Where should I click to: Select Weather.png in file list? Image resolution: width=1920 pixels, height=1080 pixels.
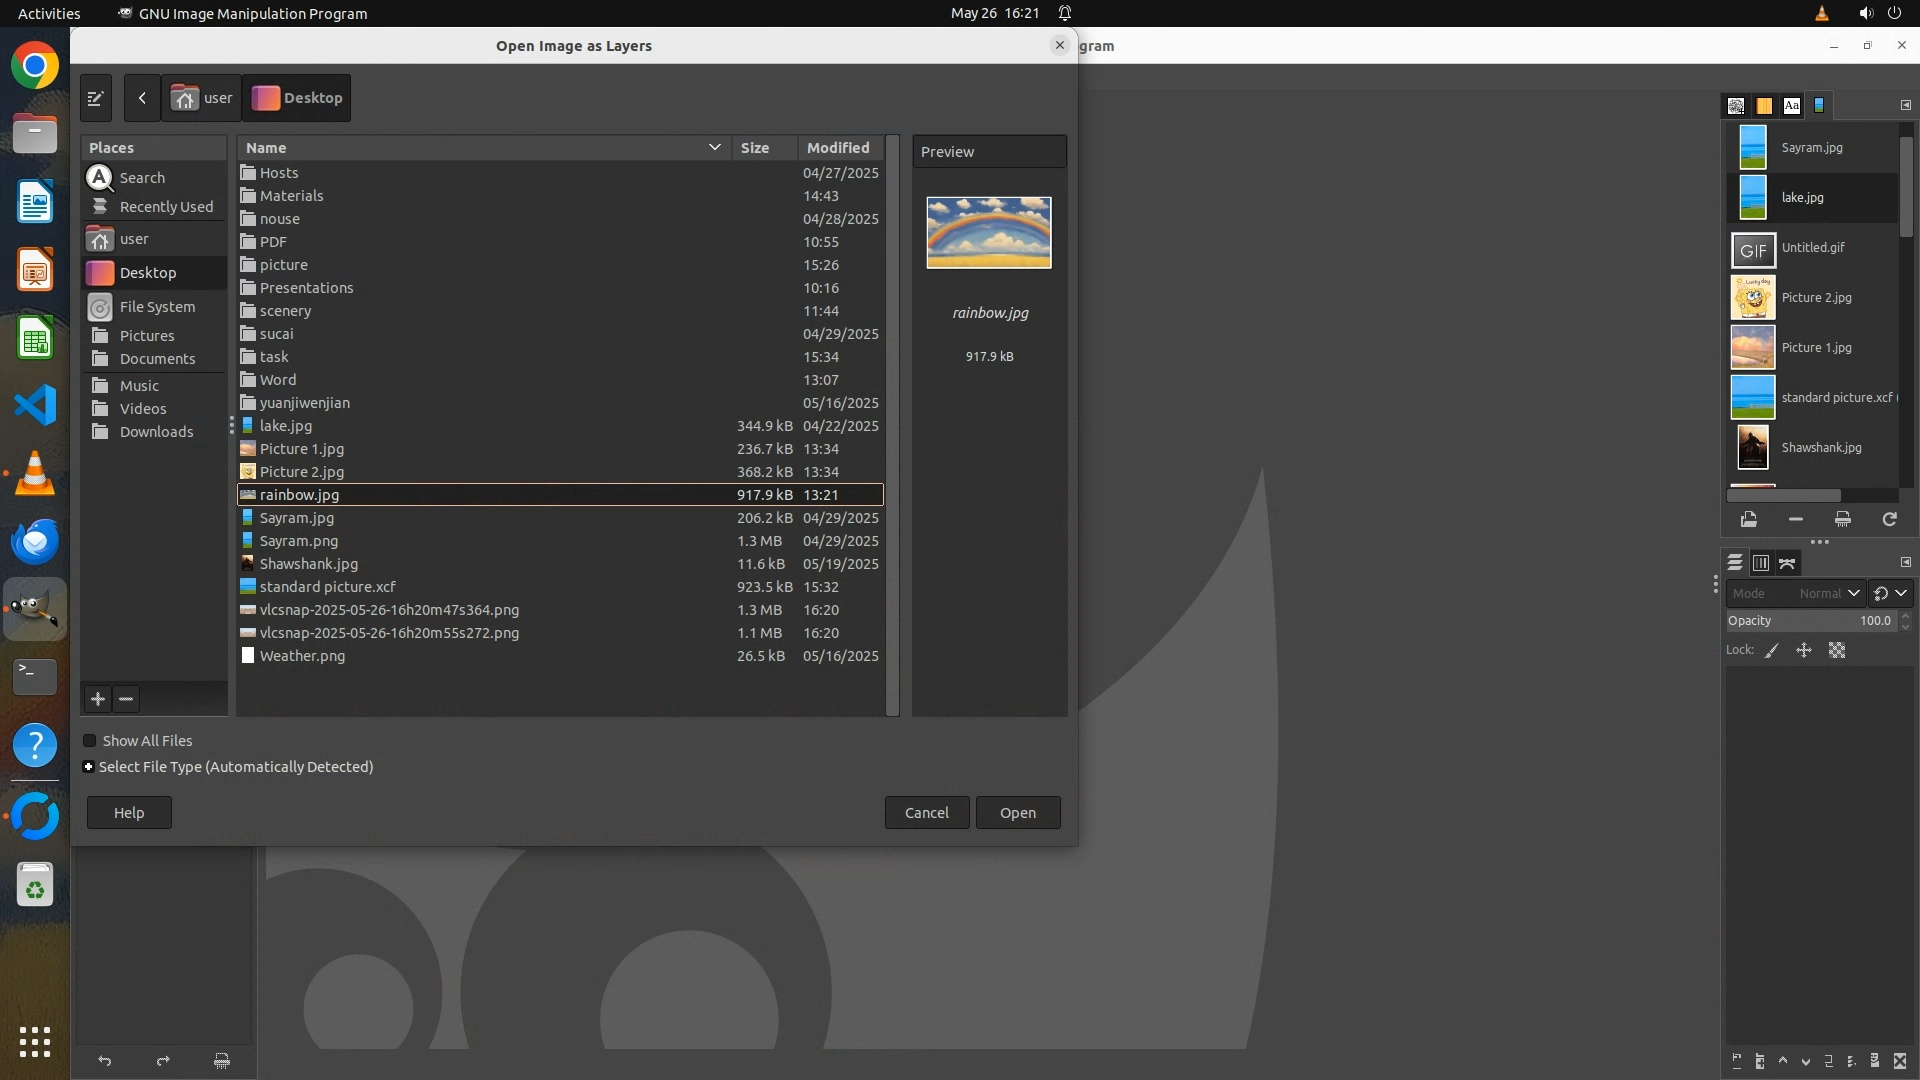point(302,656)
